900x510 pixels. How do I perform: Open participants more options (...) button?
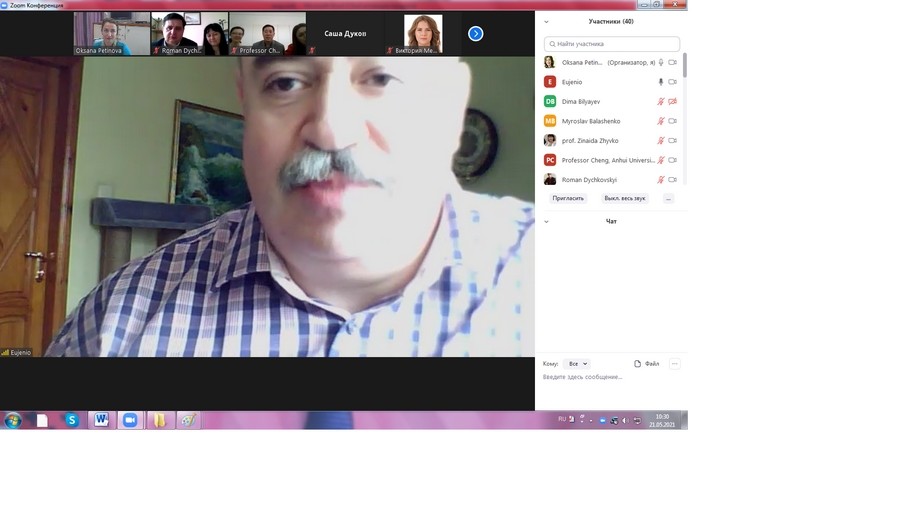pos(668,198)
